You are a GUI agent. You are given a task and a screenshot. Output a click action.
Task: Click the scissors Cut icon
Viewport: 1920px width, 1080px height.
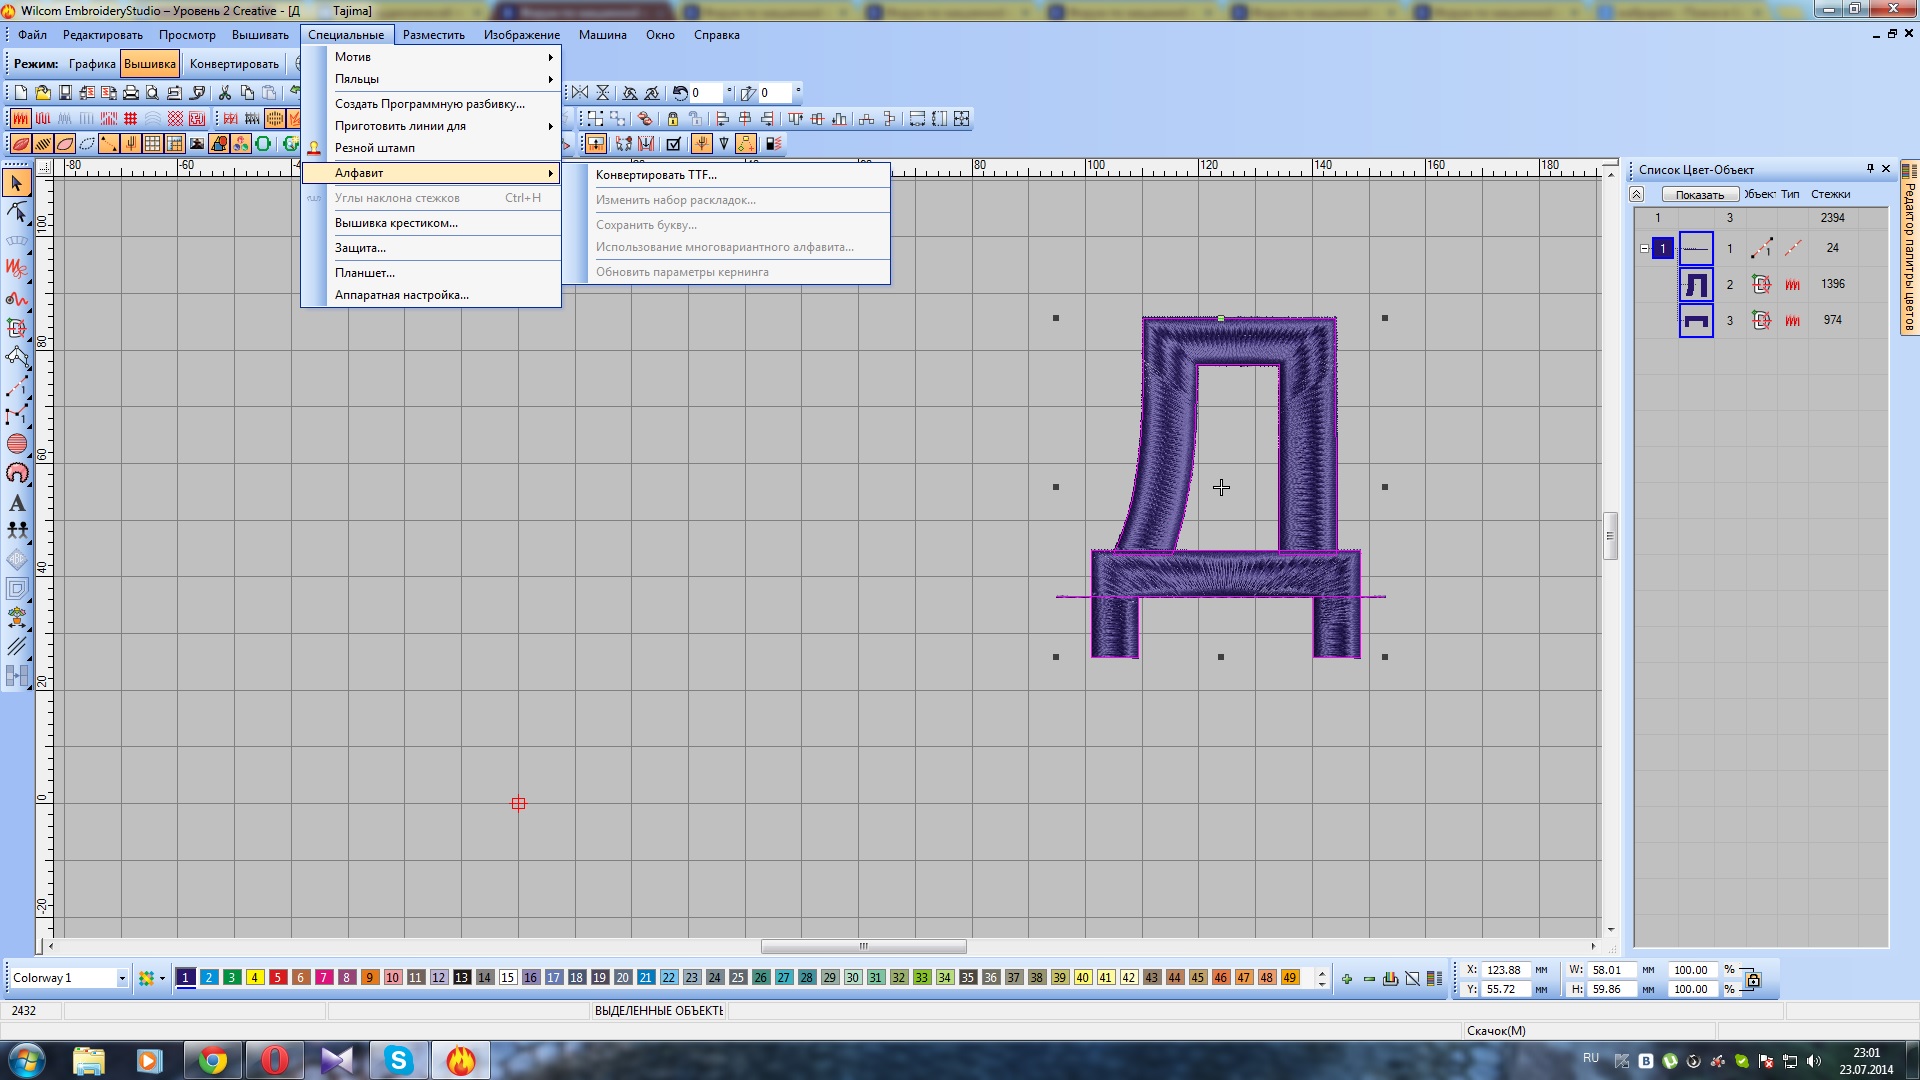[225, 92]
